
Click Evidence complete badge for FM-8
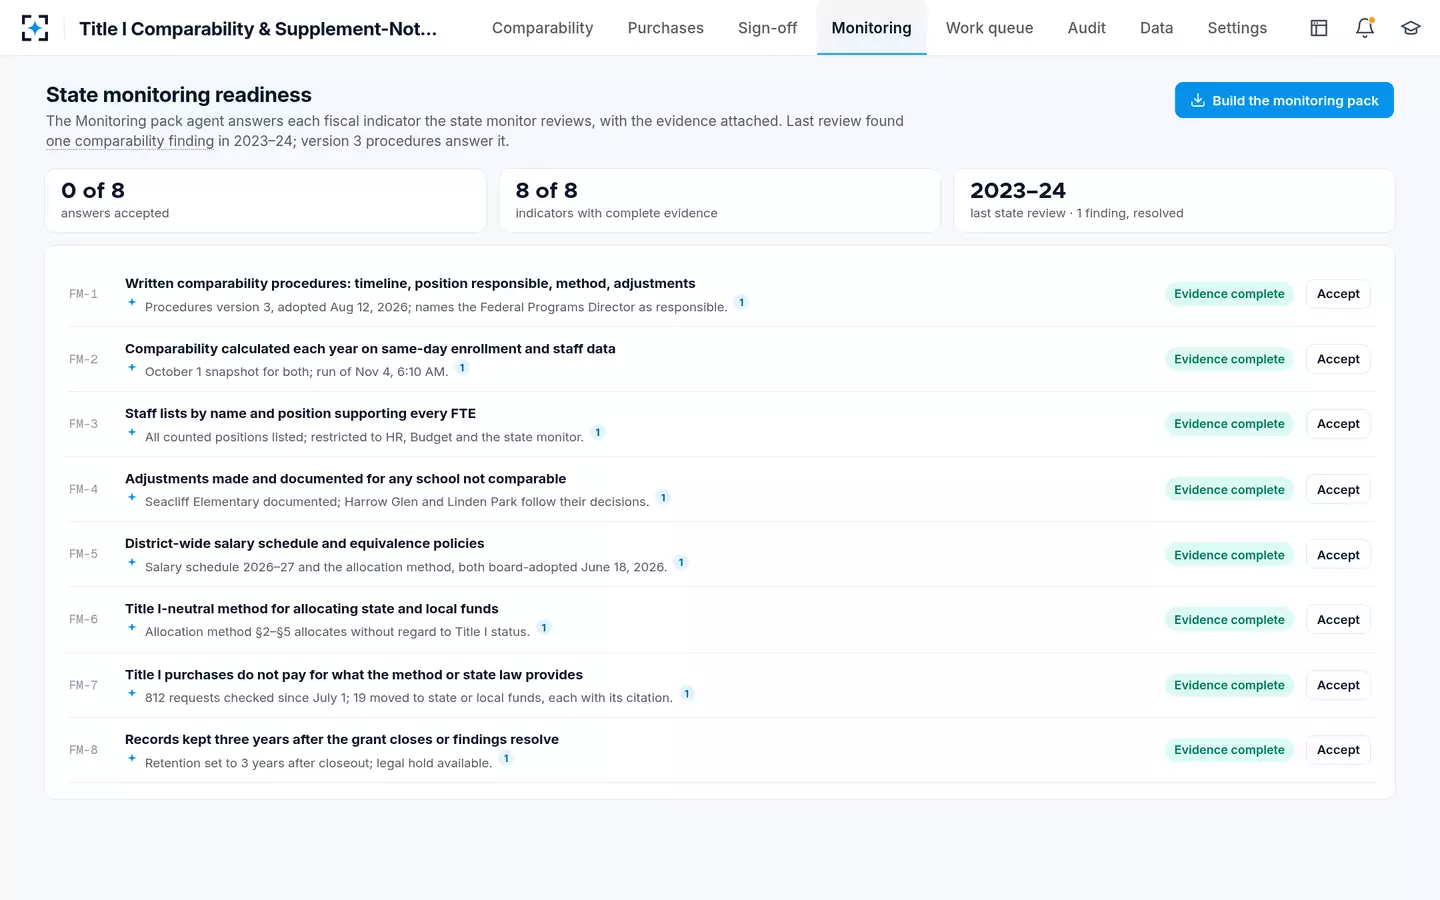1229,750
